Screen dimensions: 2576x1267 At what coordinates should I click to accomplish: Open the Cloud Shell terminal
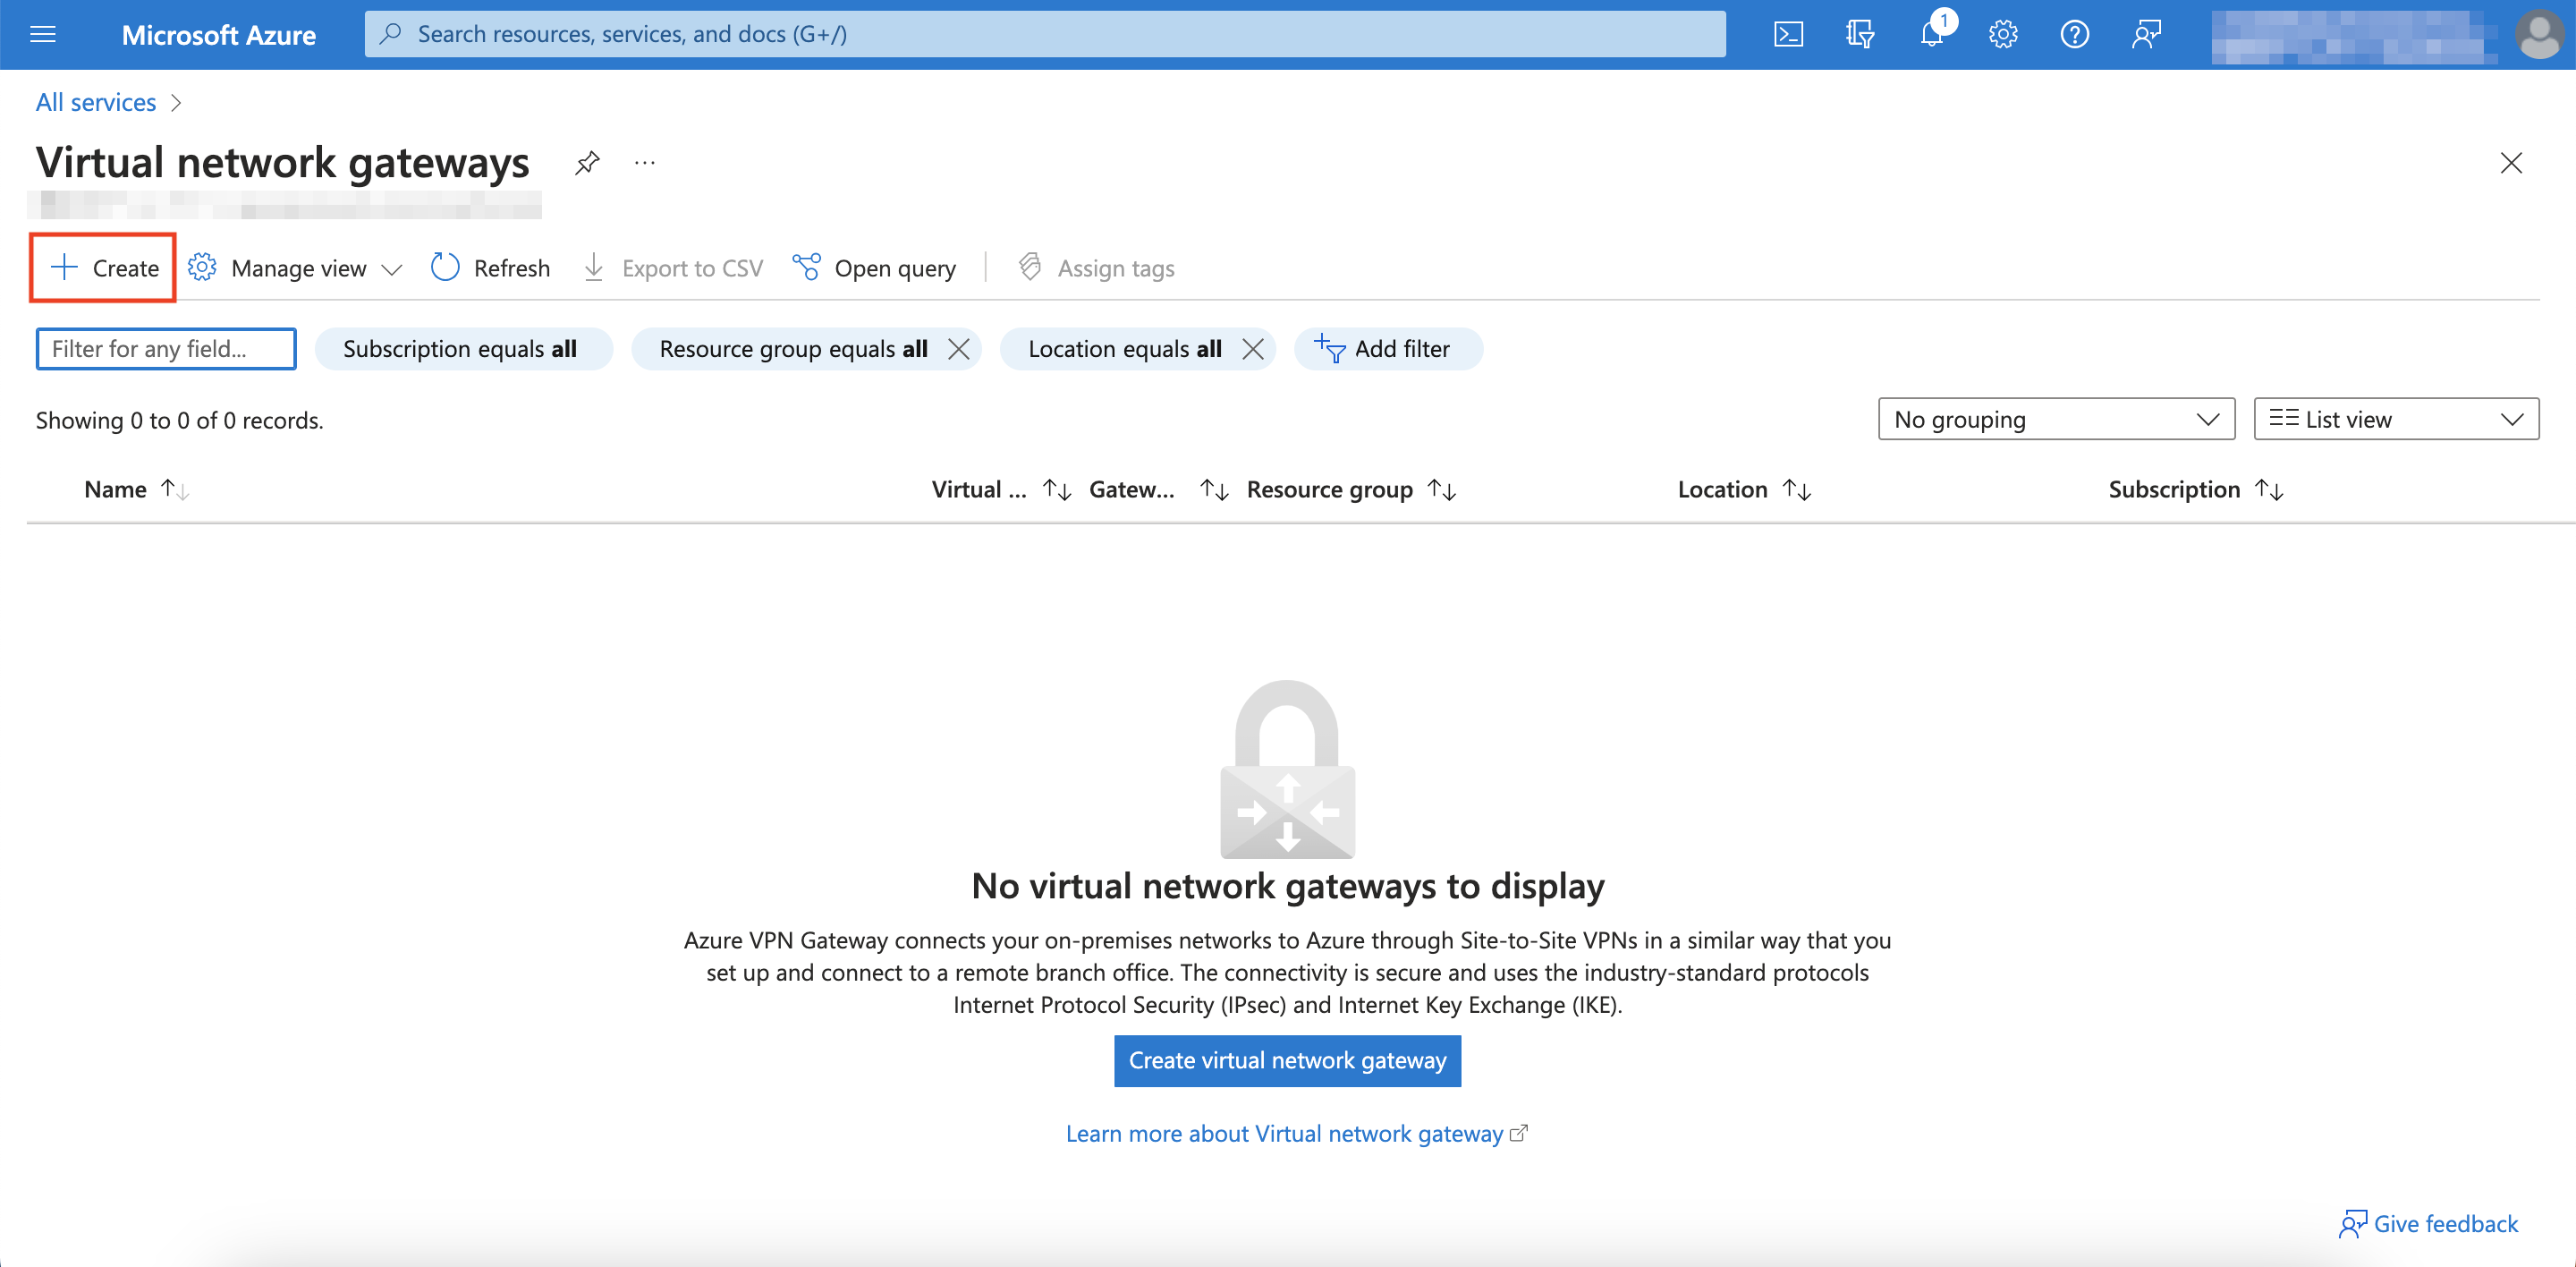point(1789,33)
